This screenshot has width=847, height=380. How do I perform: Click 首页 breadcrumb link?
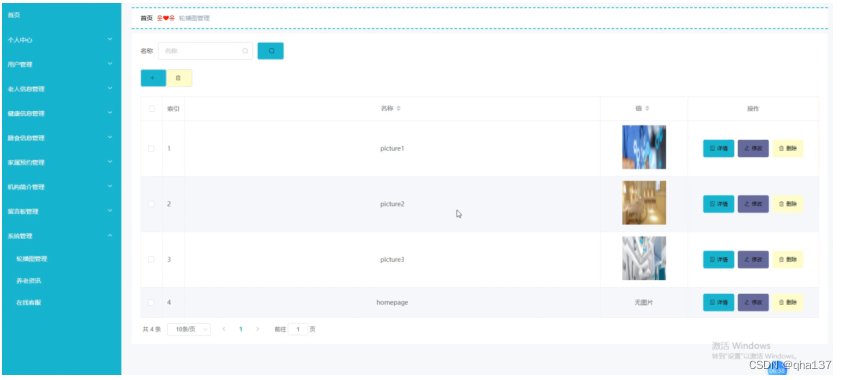click(x=146, y=18)
